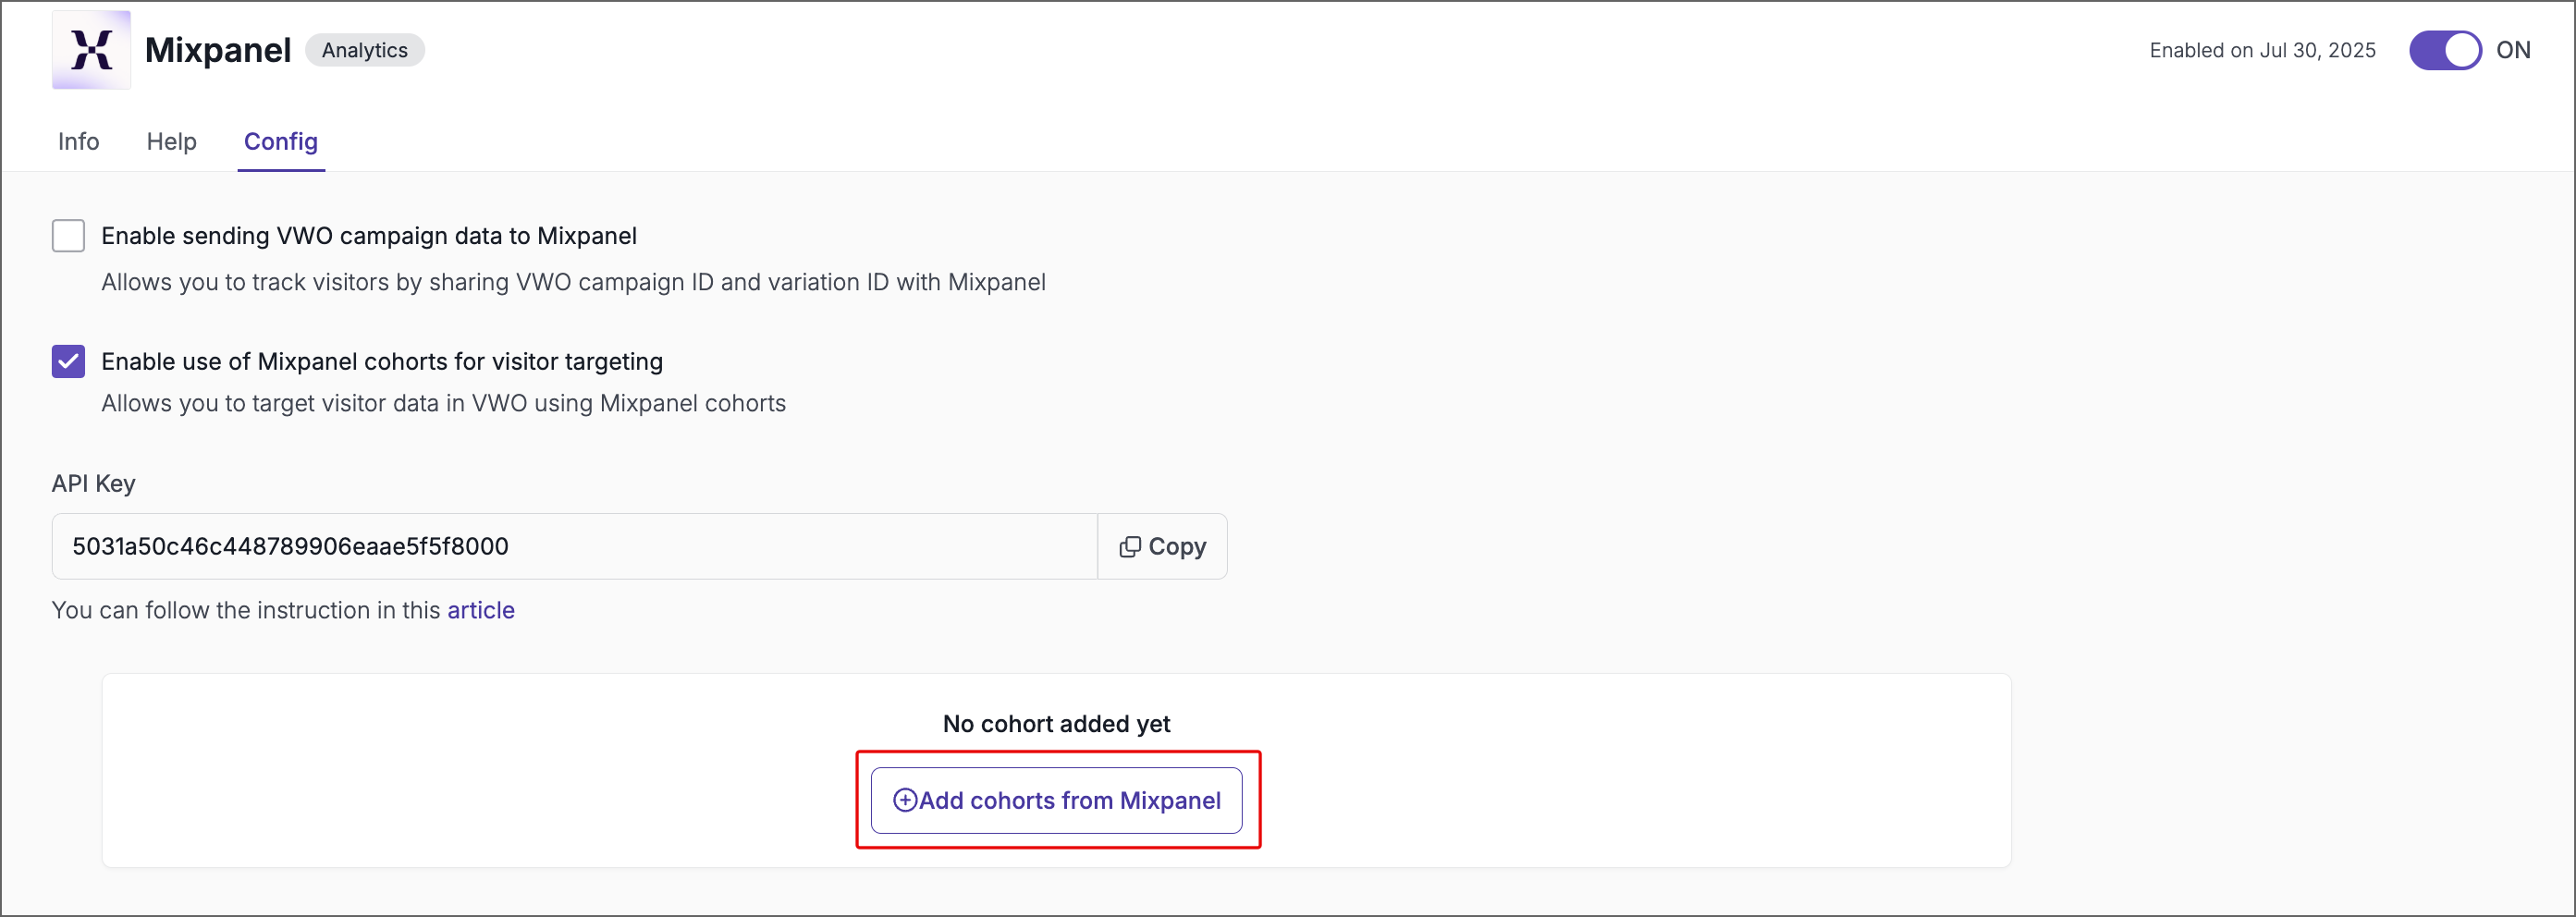Image resolution: width=2576 pixels, height=917 pixels.
Task: Click 'Enable sending VWO campaign data' label
Action: (x=369, y=236)
